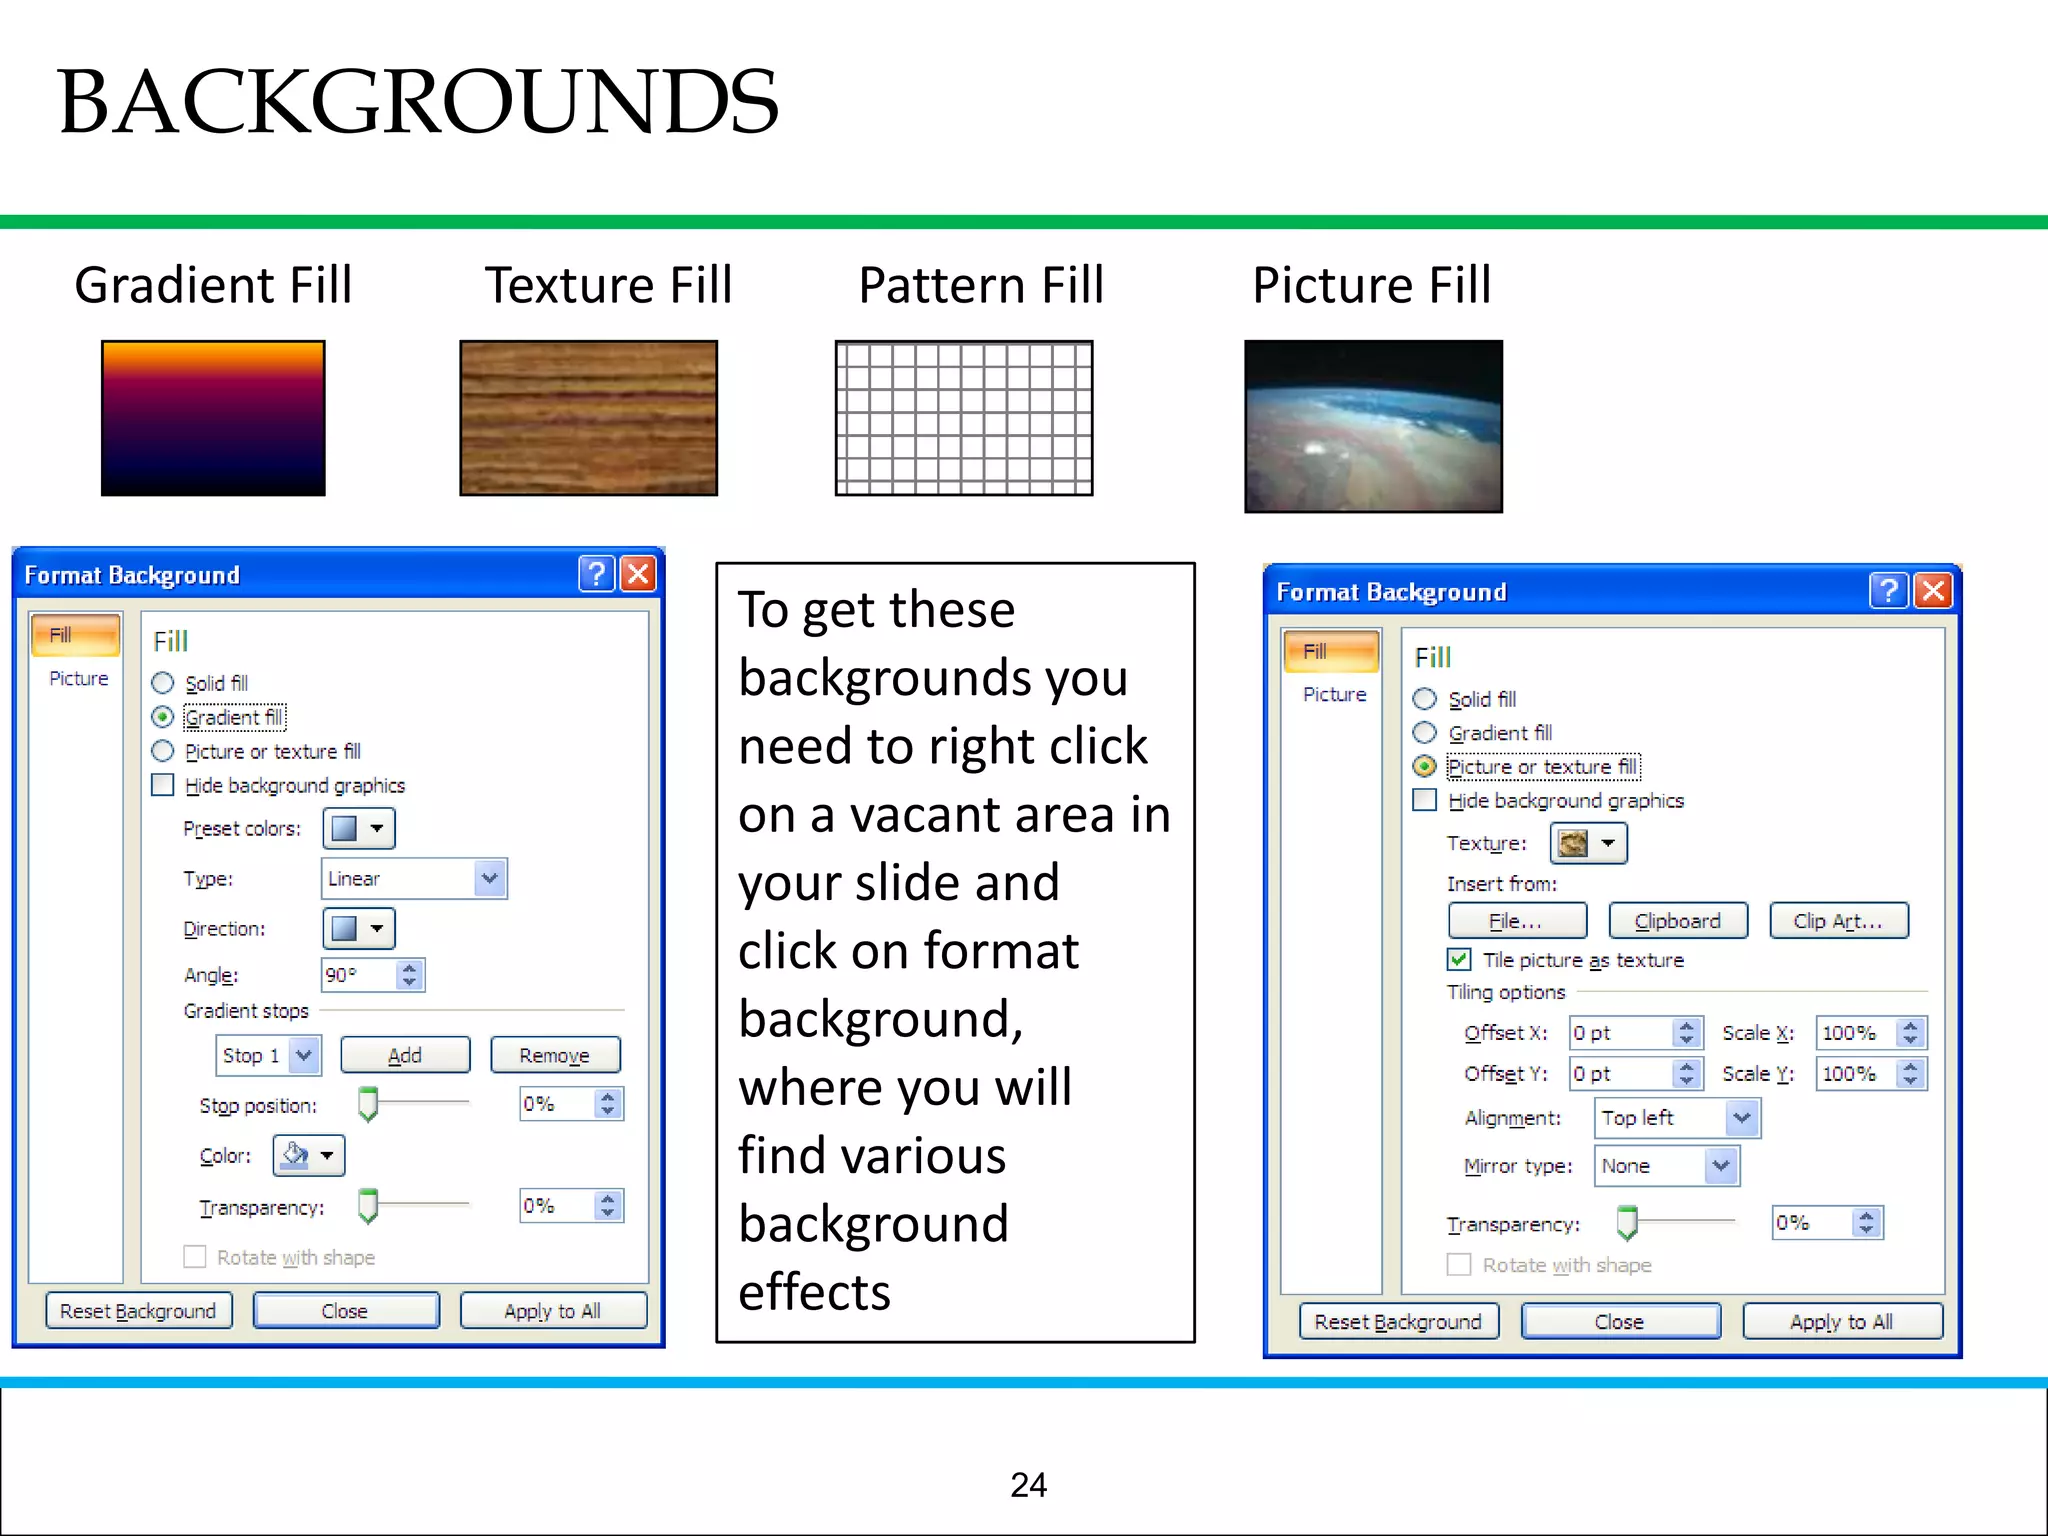
Task: Open the Preset colors gradient icon picker
Action: tap(359, 828)
